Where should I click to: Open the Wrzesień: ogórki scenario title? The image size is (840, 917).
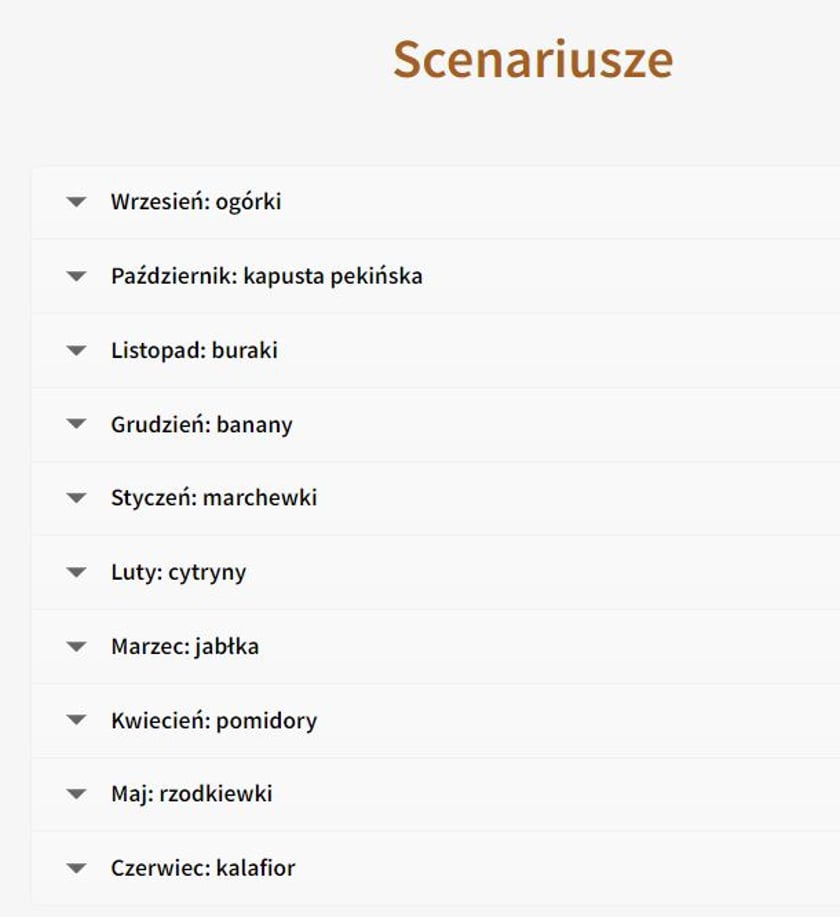pos(196,202)
